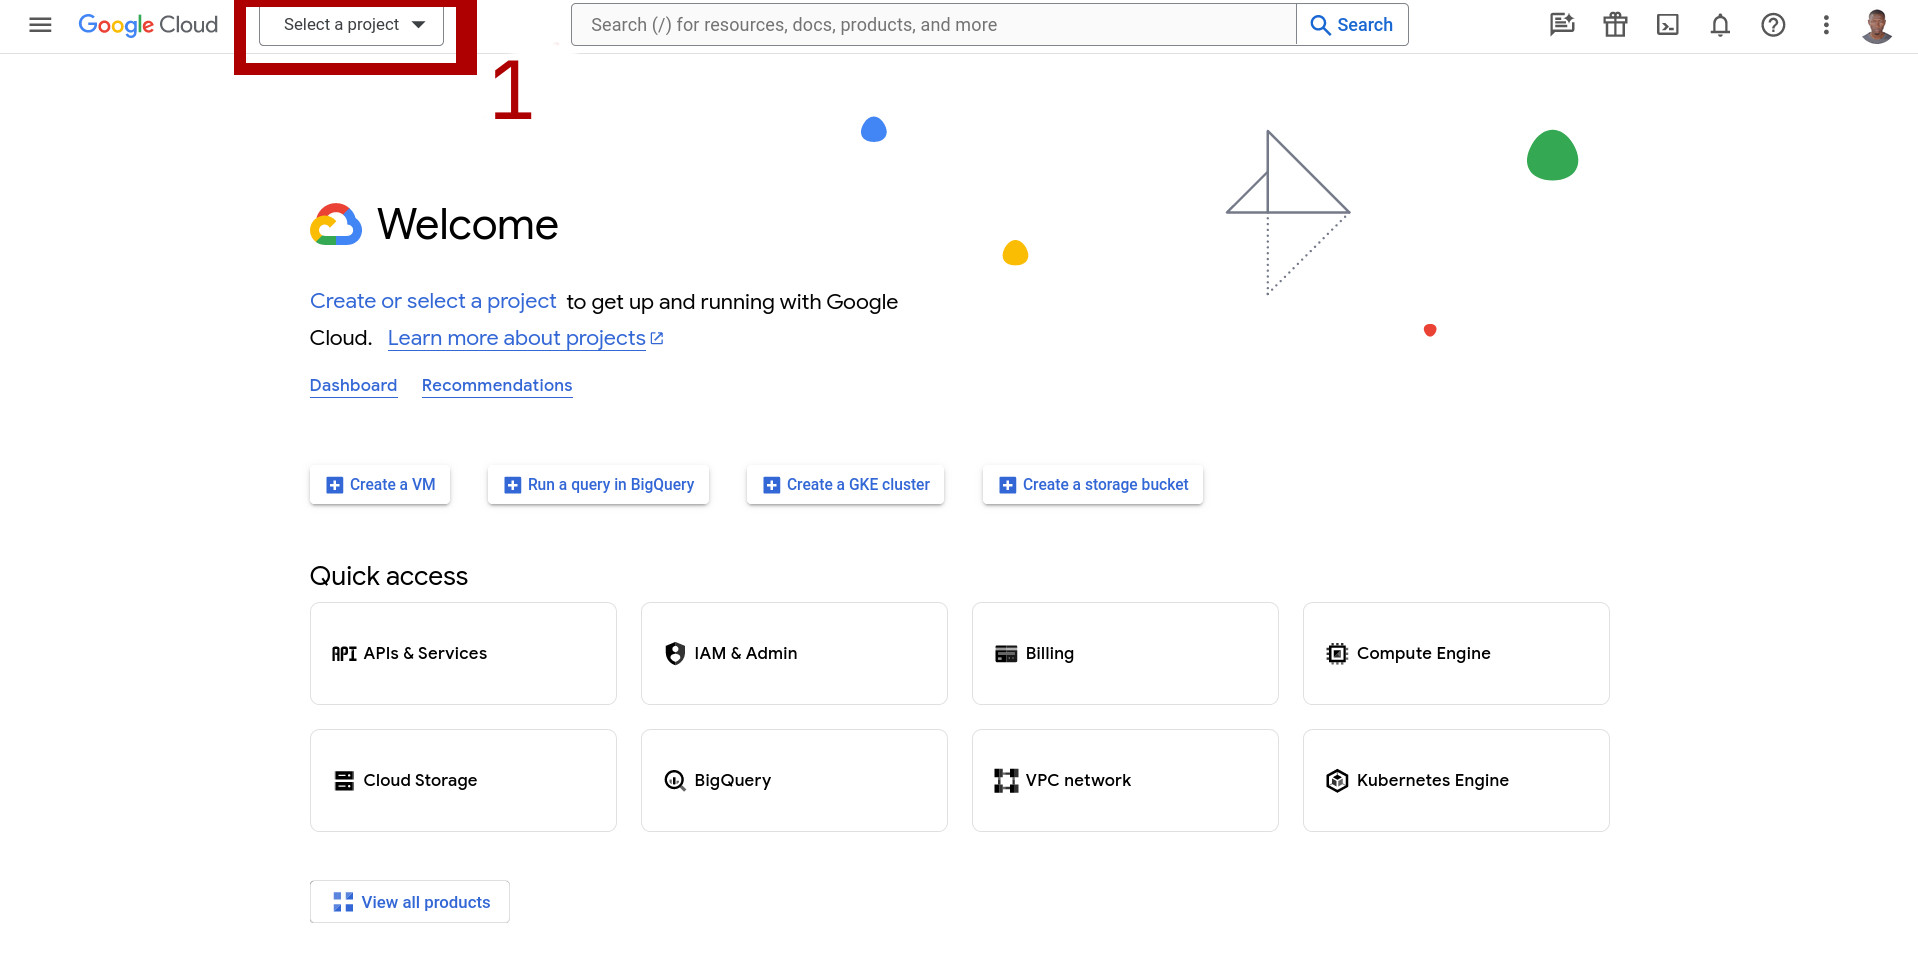Click the Google Cloud logo
1918x960 pixels.
(148, 25)
